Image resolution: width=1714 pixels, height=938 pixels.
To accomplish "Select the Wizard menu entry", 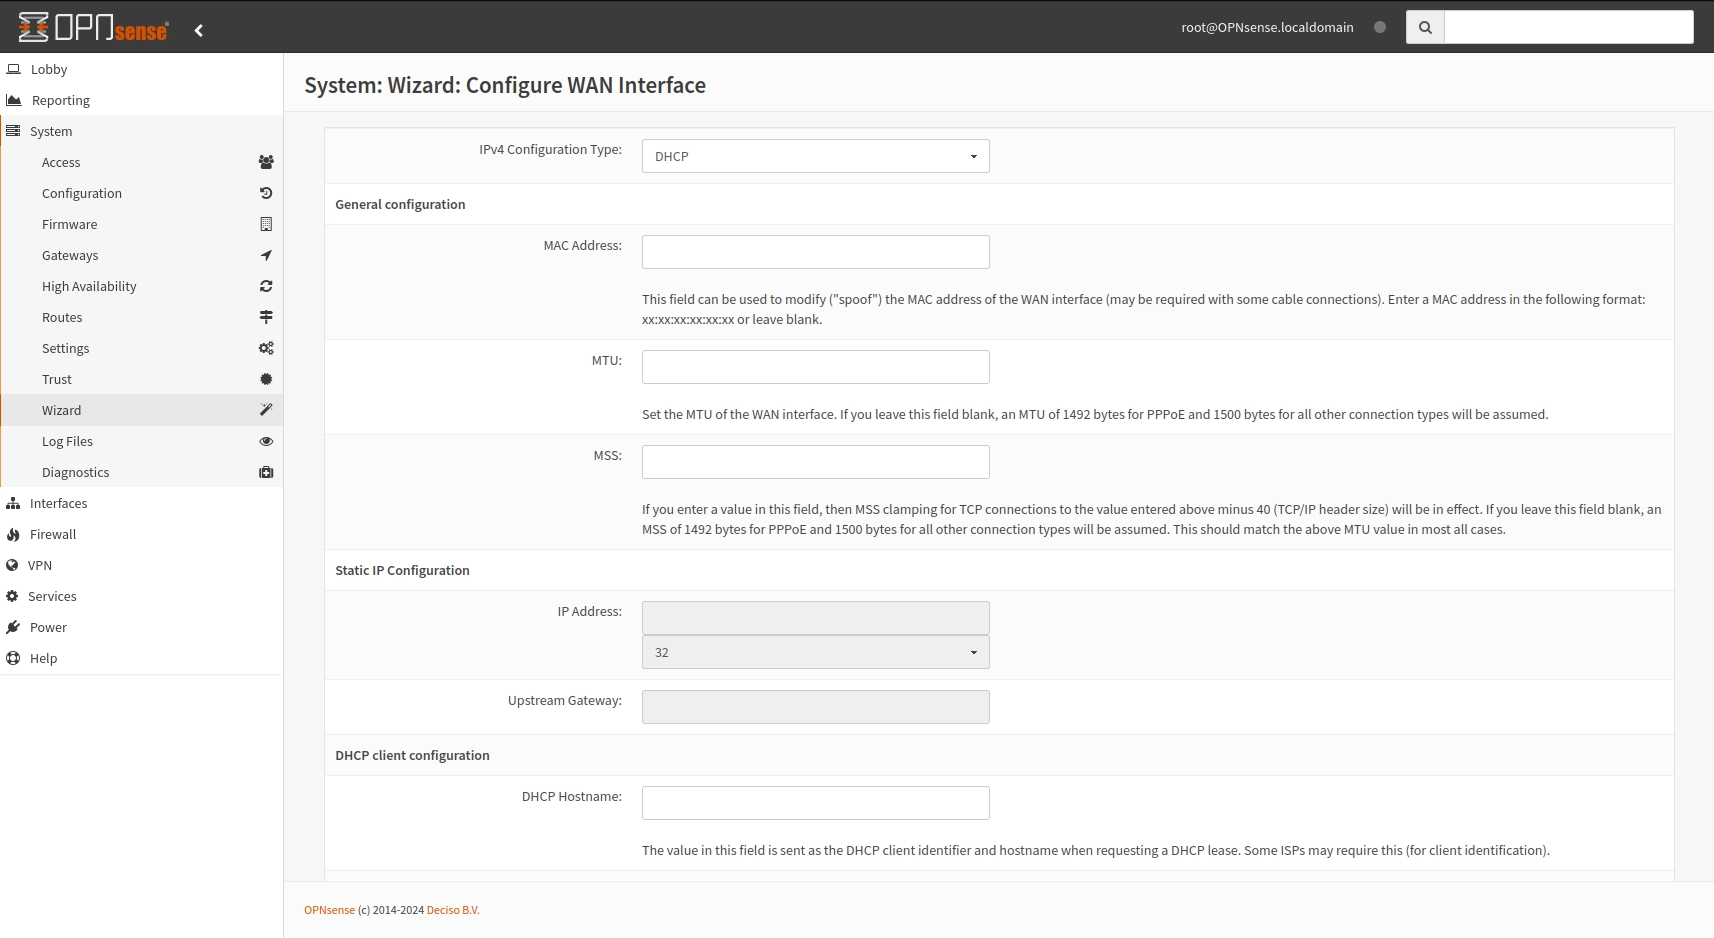I will click(141, 410).
